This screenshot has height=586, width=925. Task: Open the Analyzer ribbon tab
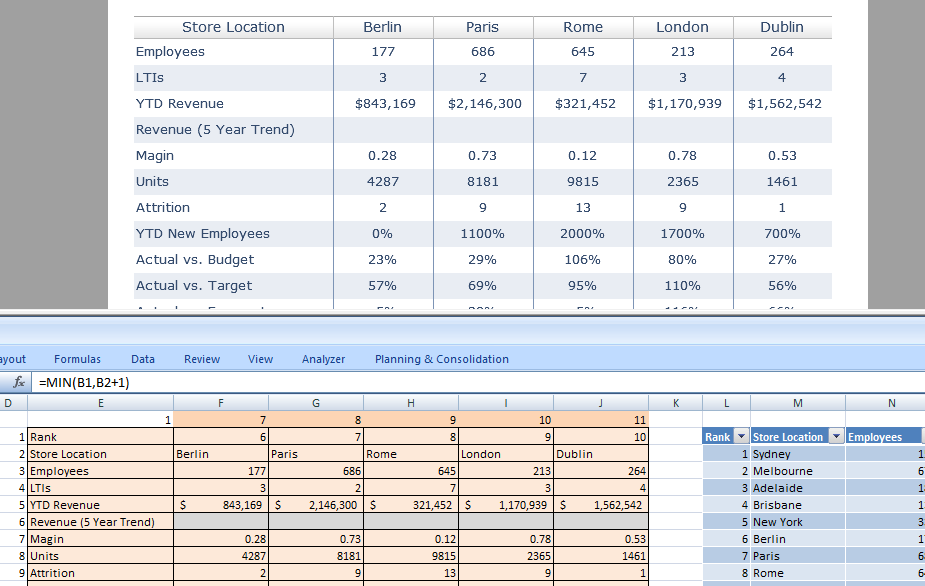tap(323, 359)
